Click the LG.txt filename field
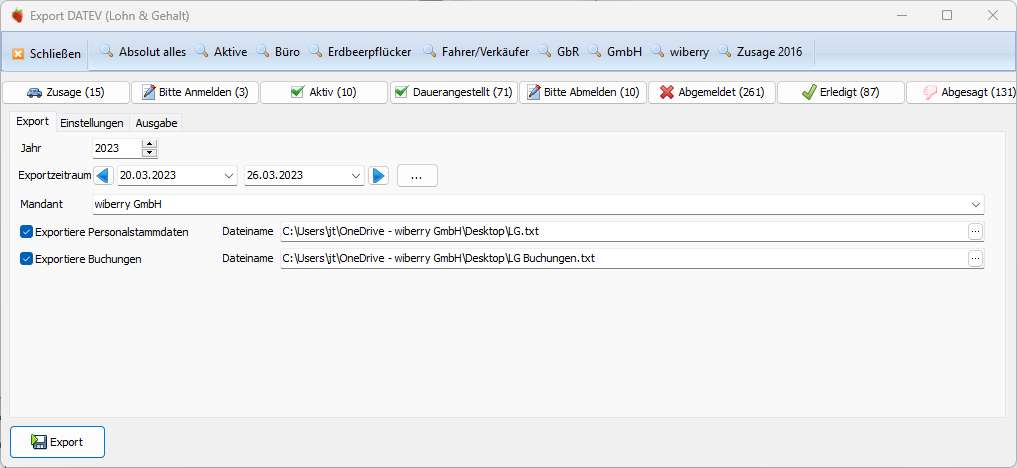The height and width of the screenshot is (468, 1017). [x=623, y=231]
